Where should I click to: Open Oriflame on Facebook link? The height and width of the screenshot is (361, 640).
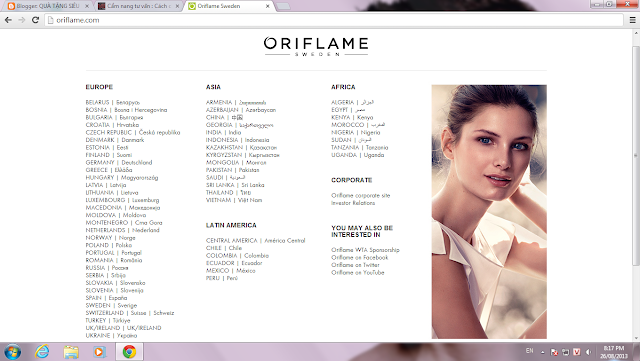(x=360, y=258)
